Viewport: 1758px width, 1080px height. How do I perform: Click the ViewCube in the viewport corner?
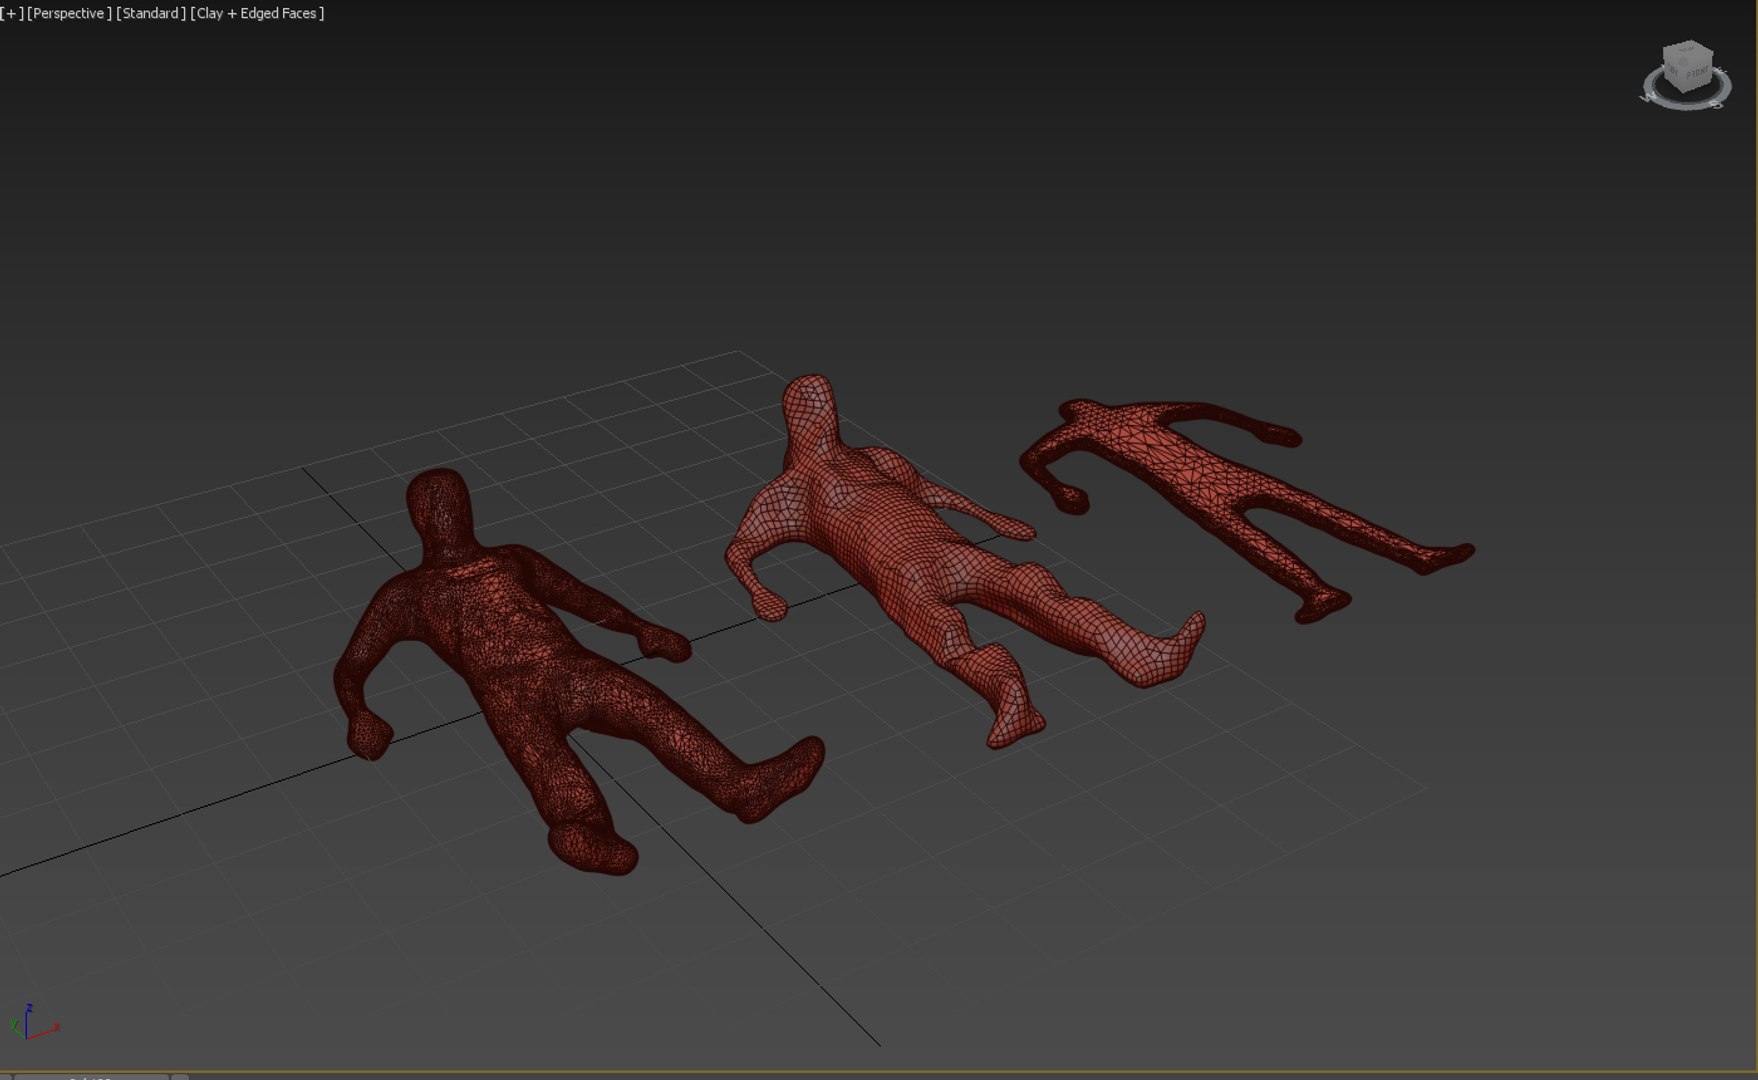pyautogui.click(x=1687, y=66)
